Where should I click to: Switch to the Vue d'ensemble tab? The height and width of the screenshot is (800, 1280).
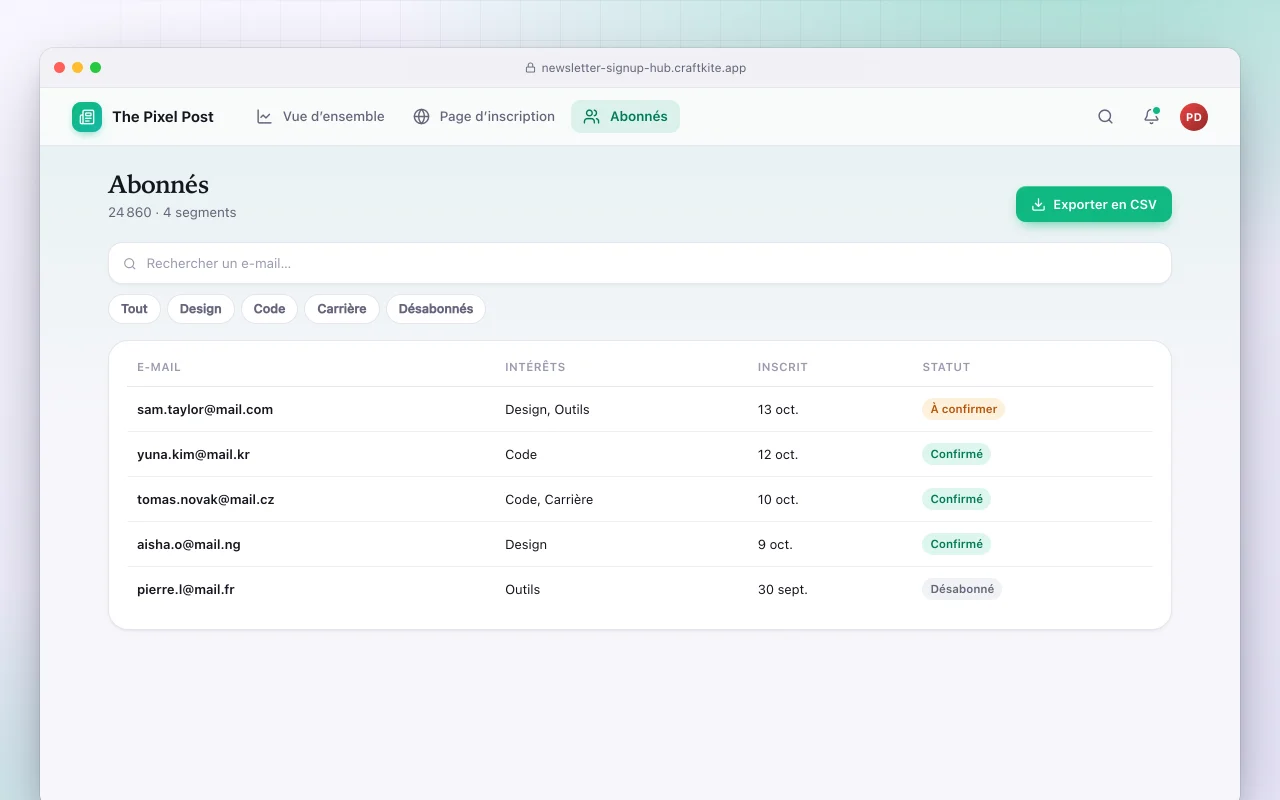pyautogui.click(x=320, y=116)
